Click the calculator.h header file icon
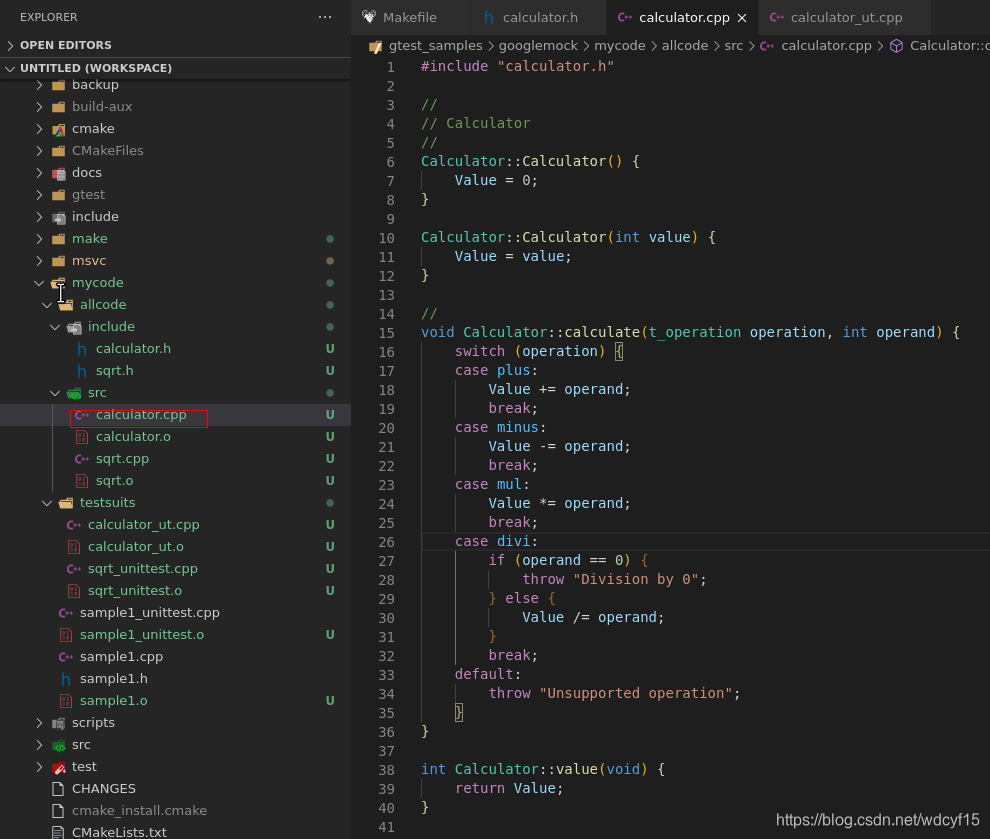Viewport: 990px width, 839px height. [x=82, y=349]
